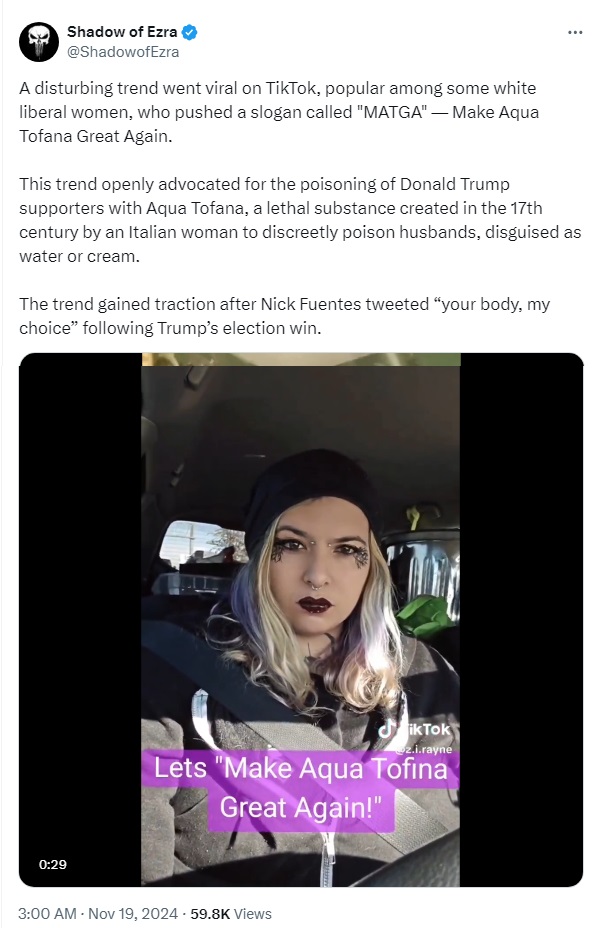Click the paragraph about Aqua Tofana poisoning
This screenshot has width=596, height=928.
(300, 220)
